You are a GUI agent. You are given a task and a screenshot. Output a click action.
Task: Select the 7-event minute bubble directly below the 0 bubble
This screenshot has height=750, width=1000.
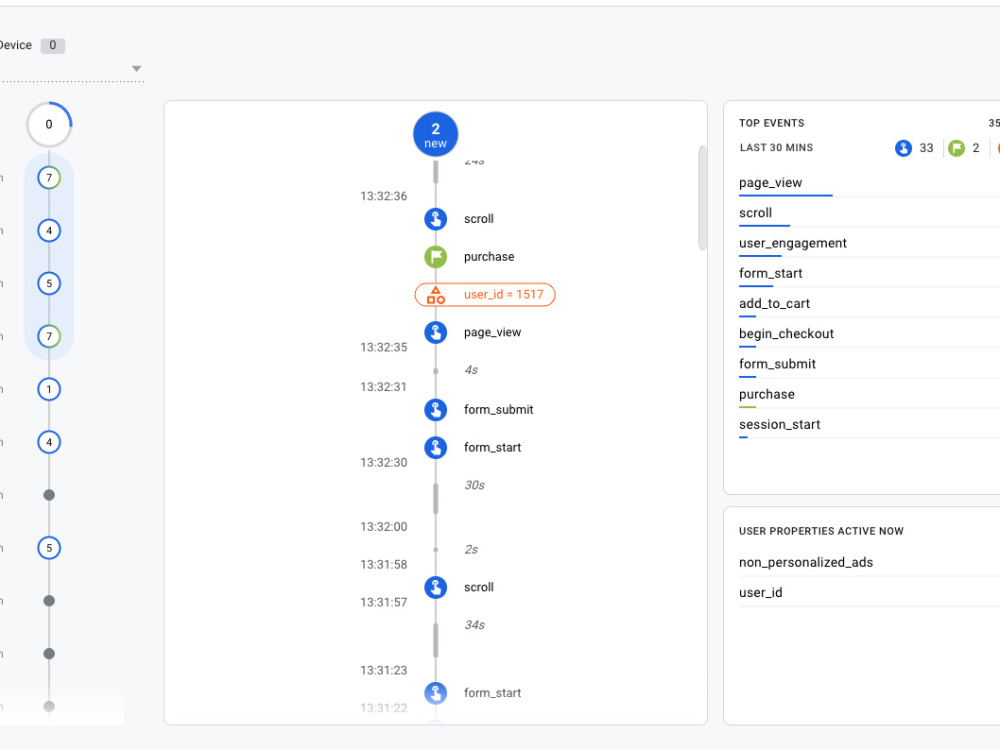(x=49, y=178)
